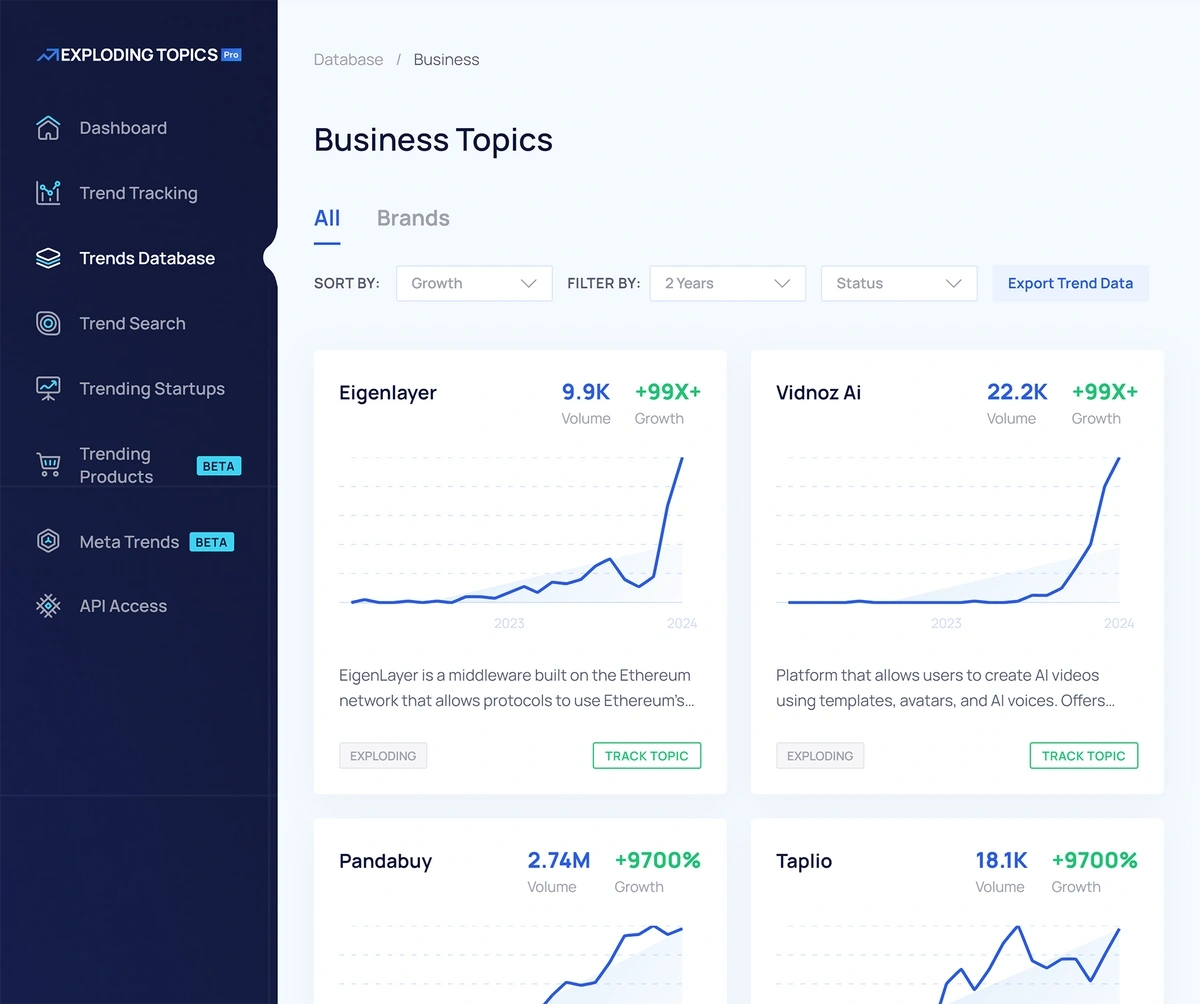Click the Trending Products cart icon
The image size is (1200, 1004).
pyautogui.click(x=48, y=465)
